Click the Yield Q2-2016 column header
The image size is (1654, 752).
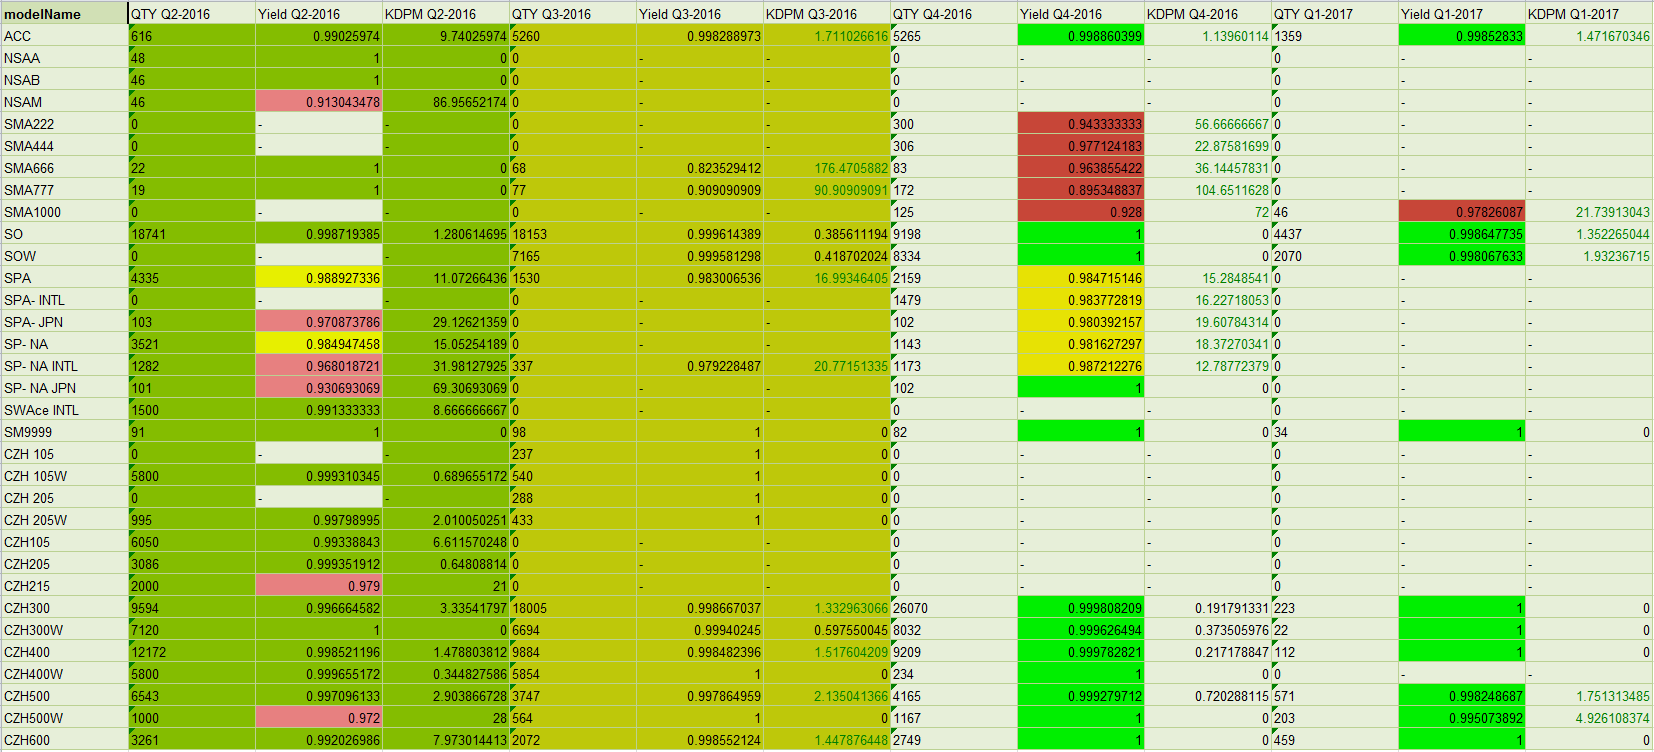(x=319, y=14)
